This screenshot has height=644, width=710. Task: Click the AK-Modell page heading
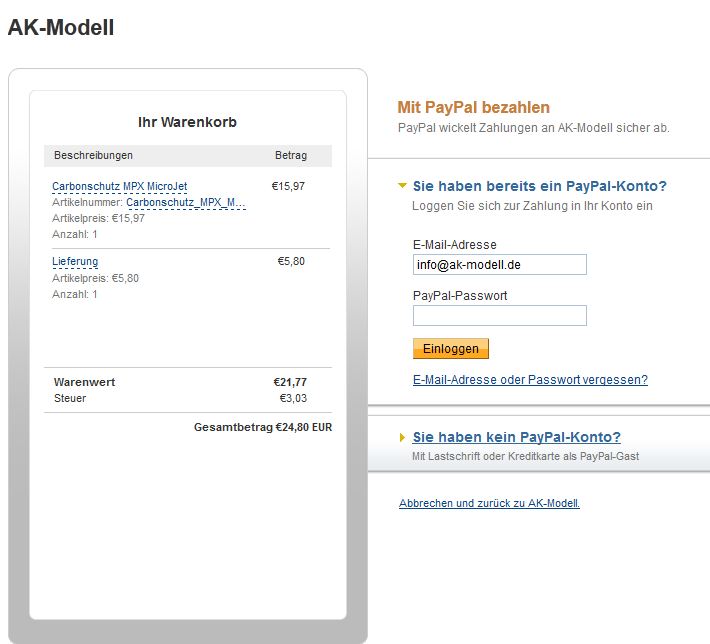pyautogui.click(x=61, y=28)
